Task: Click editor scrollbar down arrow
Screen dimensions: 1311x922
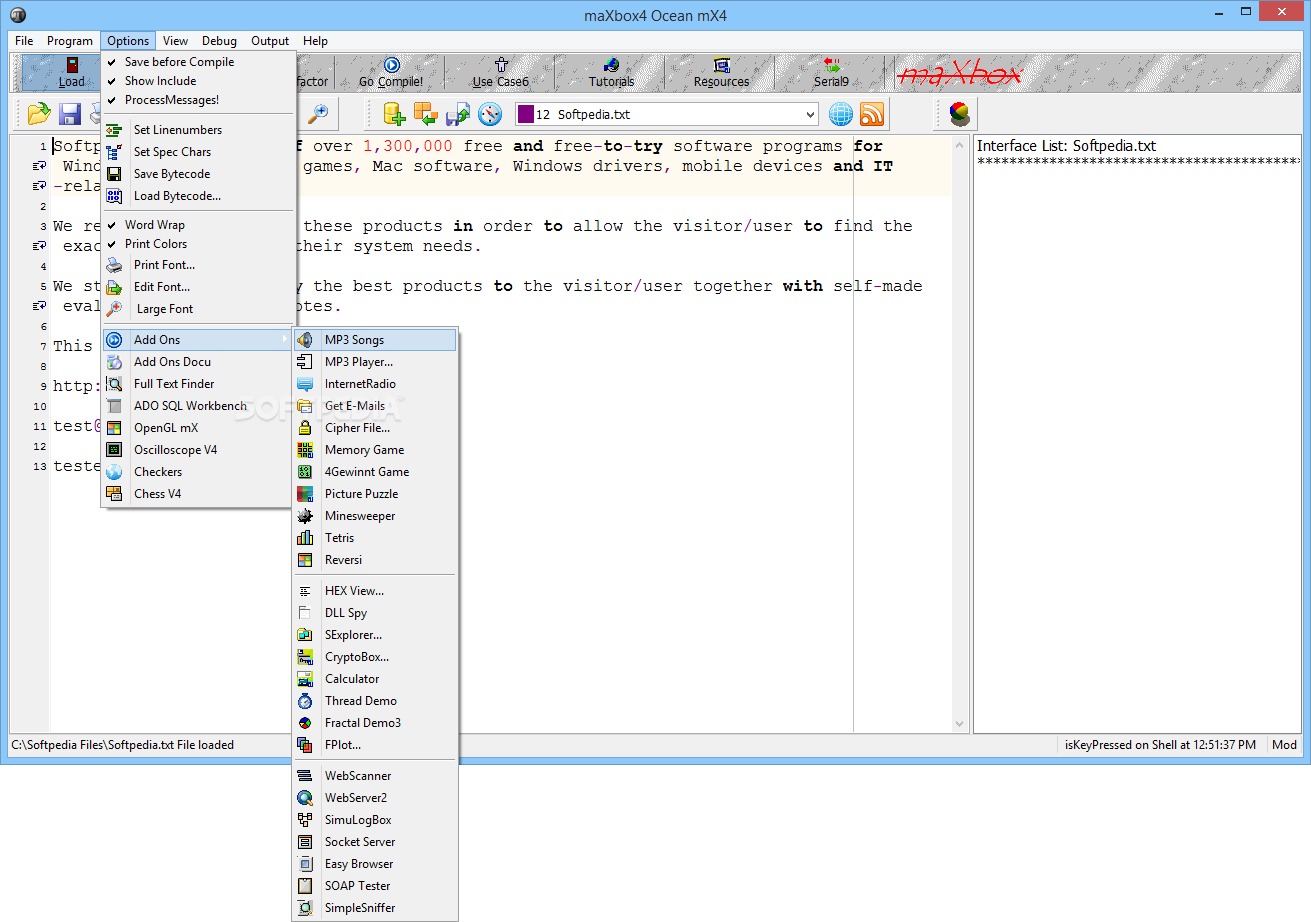Action: (x=960, y=724)
